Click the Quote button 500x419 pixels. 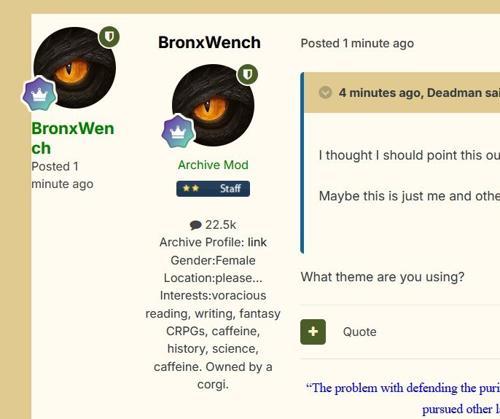(360, 332)
